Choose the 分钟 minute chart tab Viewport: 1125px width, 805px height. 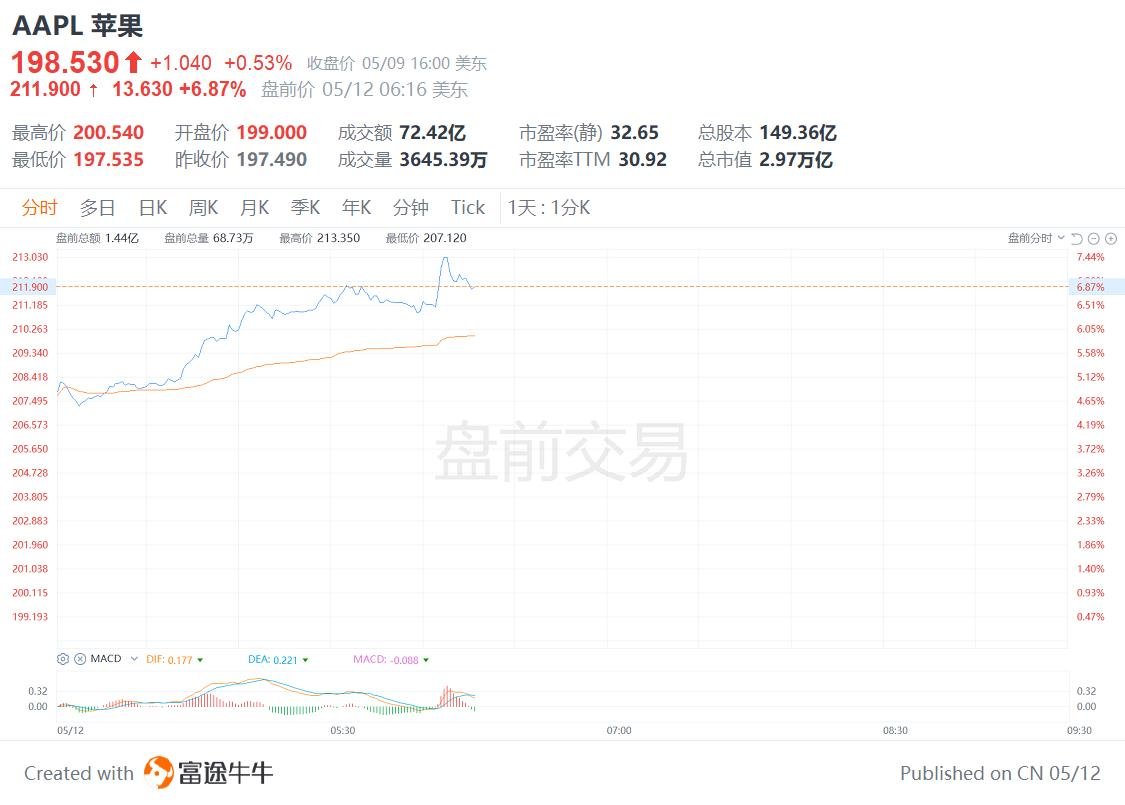click(410, 208)
